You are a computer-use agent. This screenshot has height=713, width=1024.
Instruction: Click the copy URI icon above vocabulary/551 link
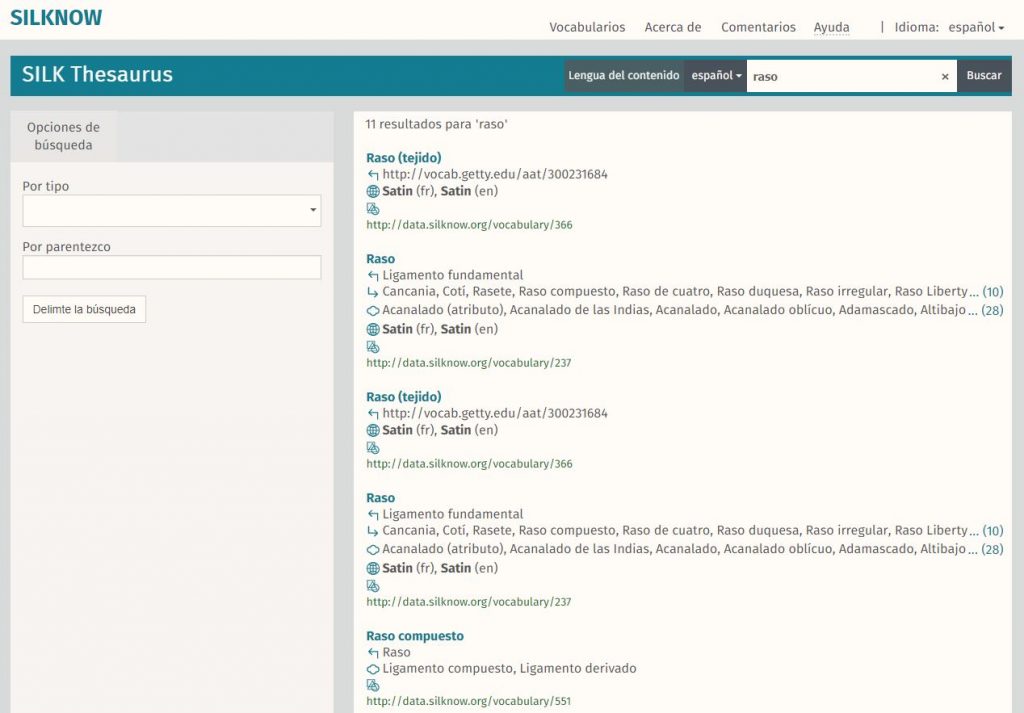click(x=373, y=685)
